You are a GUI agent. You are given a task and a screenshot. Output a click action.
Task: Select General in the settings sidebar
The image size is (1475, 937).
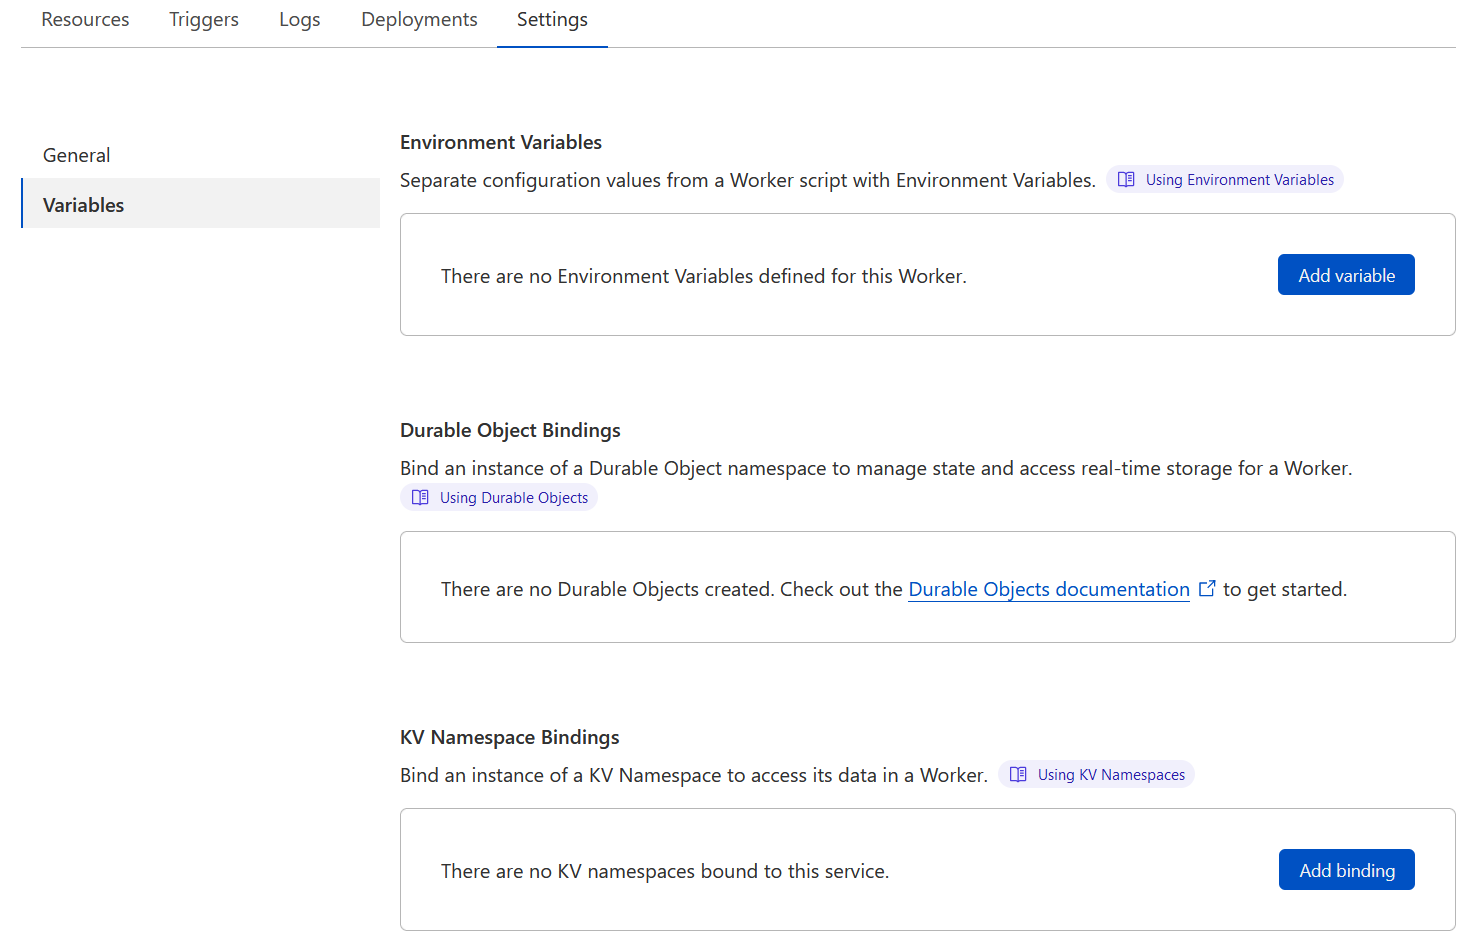[77, 155]
